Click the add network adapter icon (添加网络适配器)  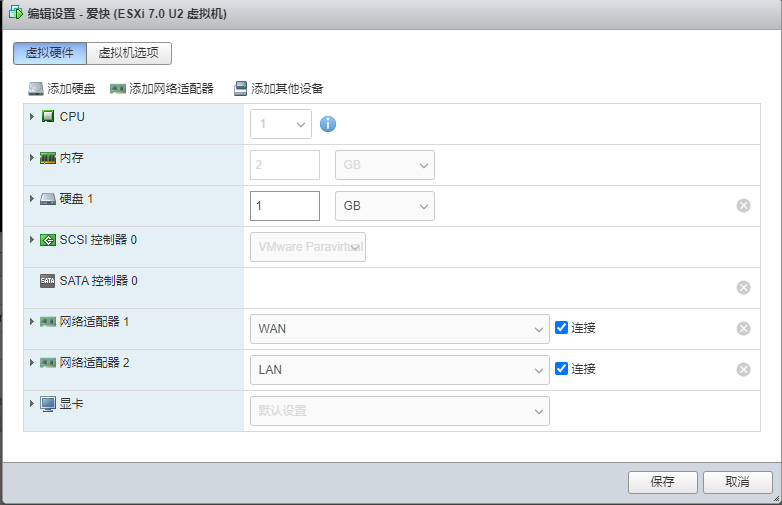click(x=118, y=89)
